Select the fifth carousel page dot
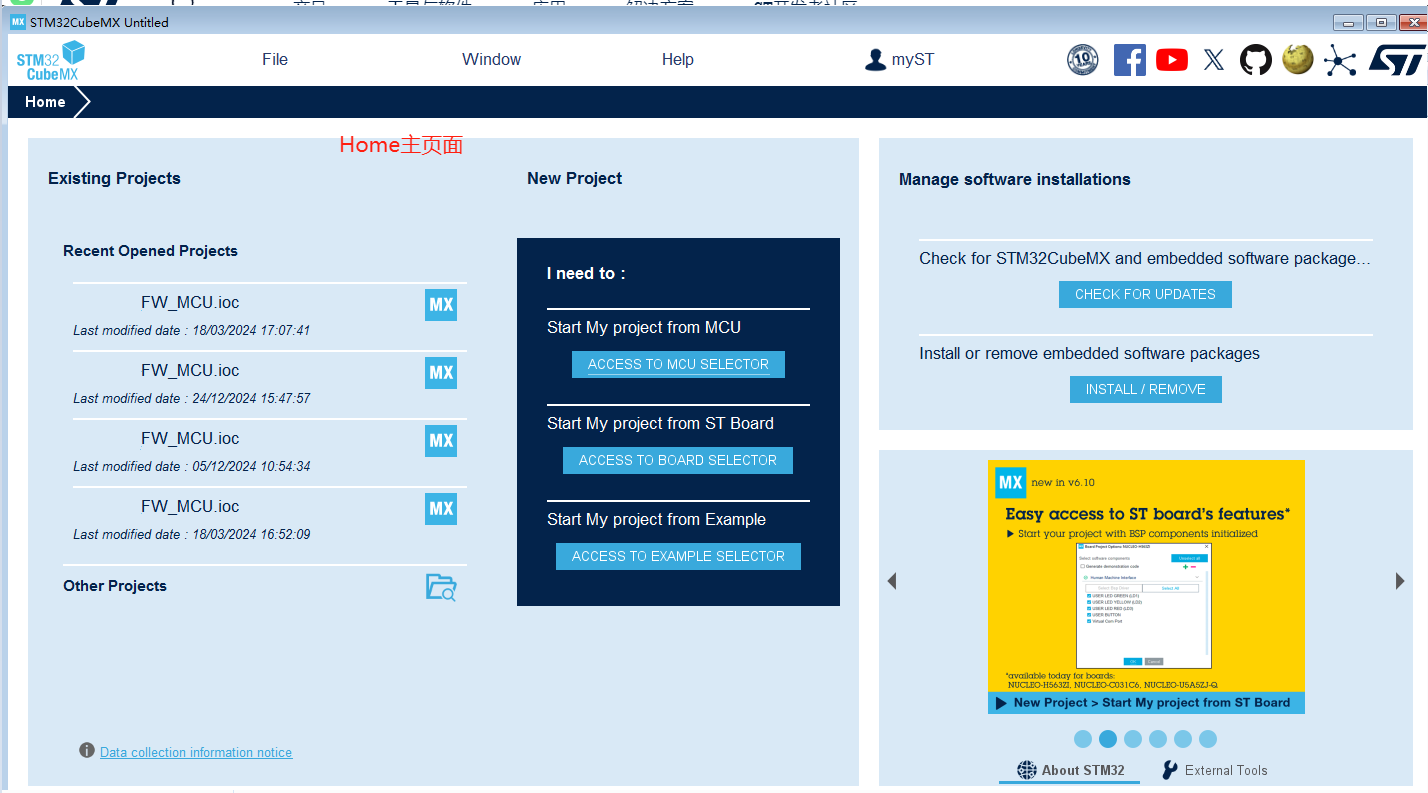1428x793 pixels. click(1183, 739)
